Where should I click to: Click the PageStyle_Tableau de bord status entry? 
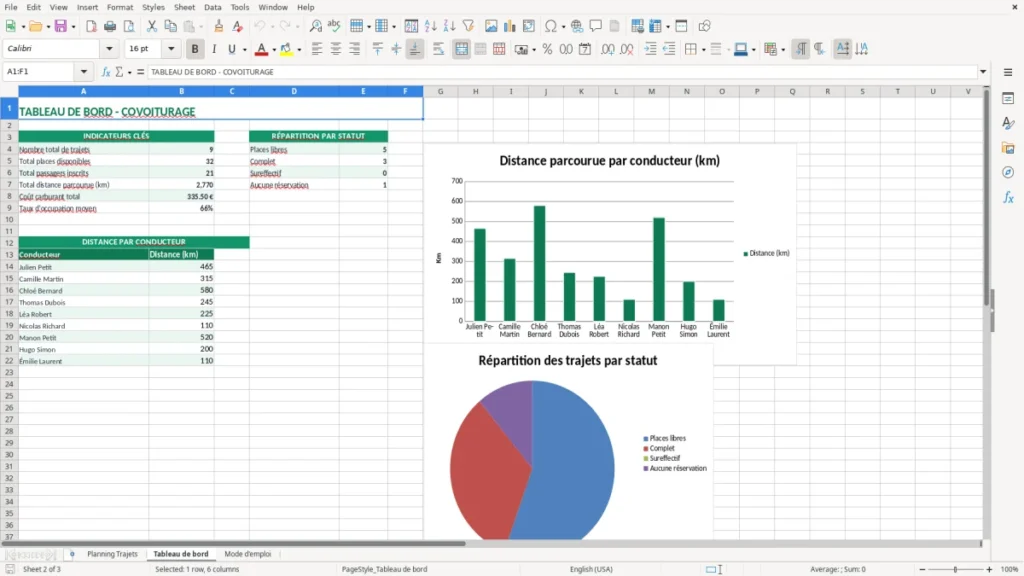coord(384,569)
